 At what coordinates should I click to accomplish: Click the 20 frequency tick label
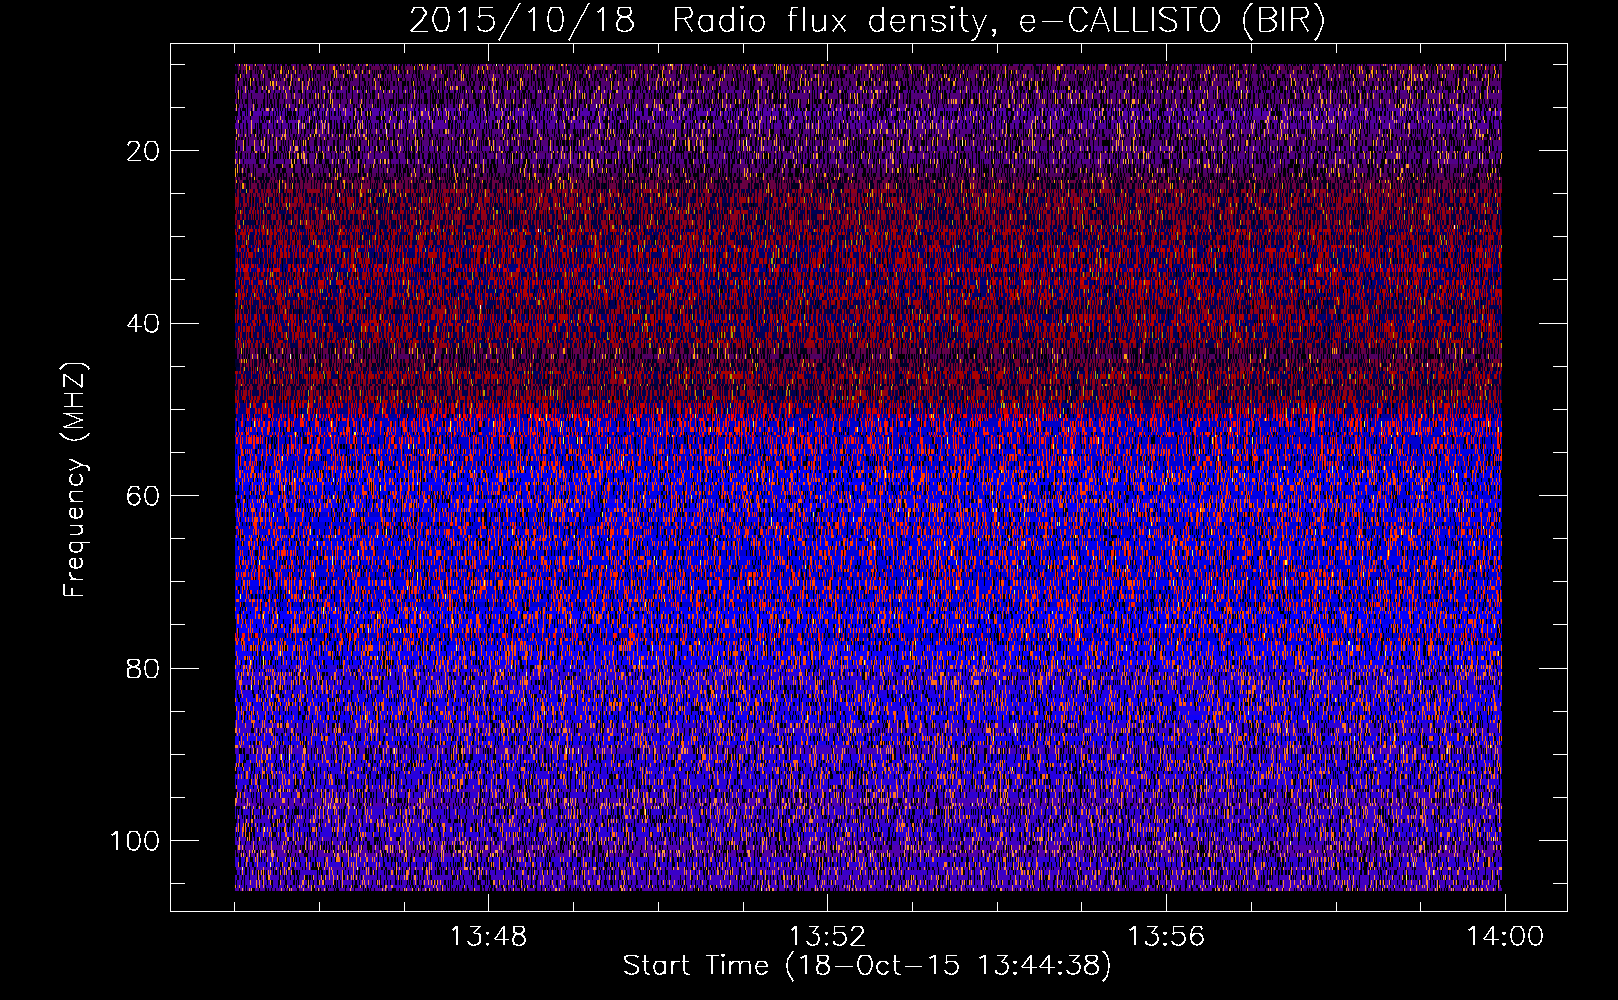click(144, 151)
